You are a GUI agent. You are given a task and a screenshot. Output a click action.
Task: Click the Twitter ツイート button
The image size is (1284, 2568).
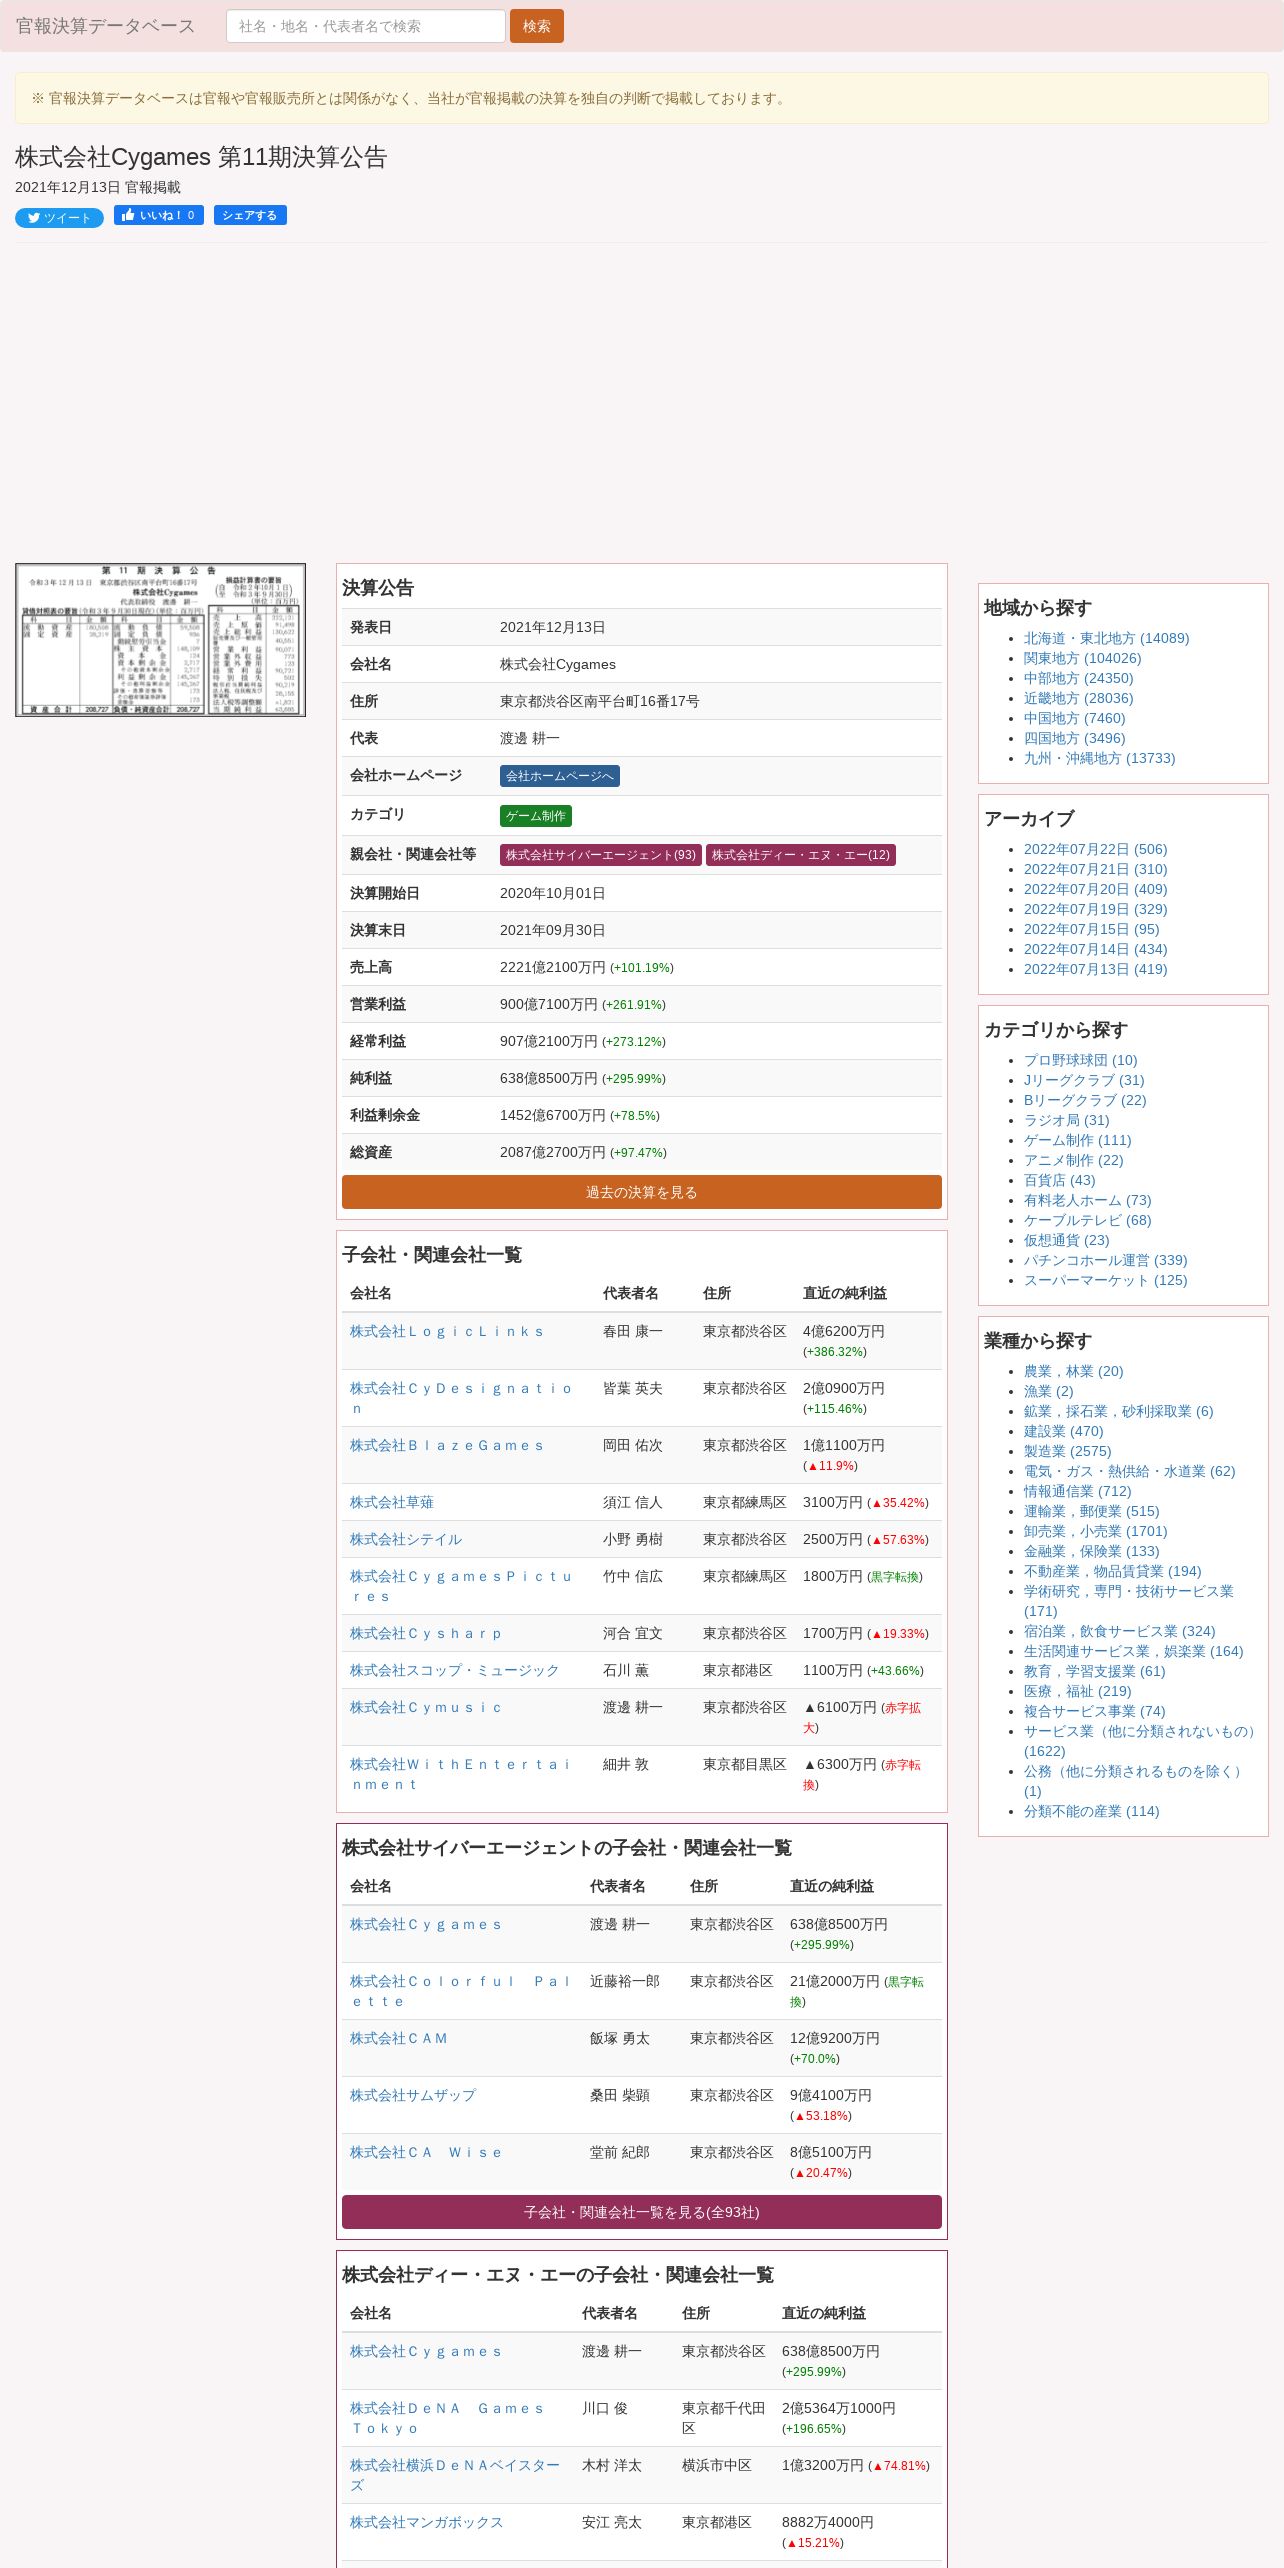(x=59, y=218)
